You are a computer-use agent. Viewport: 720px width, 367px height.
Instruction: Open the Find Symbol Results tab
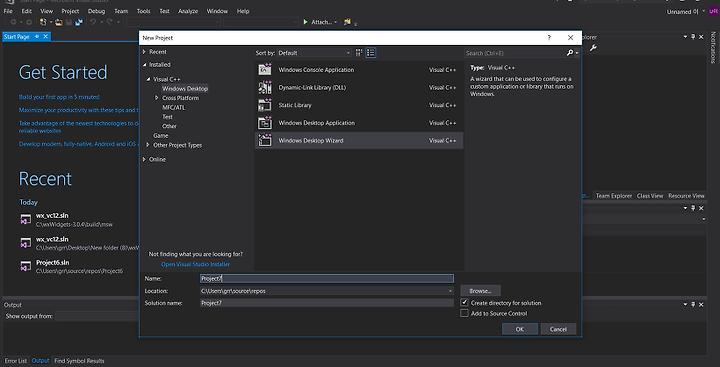[x=79, y=361]
